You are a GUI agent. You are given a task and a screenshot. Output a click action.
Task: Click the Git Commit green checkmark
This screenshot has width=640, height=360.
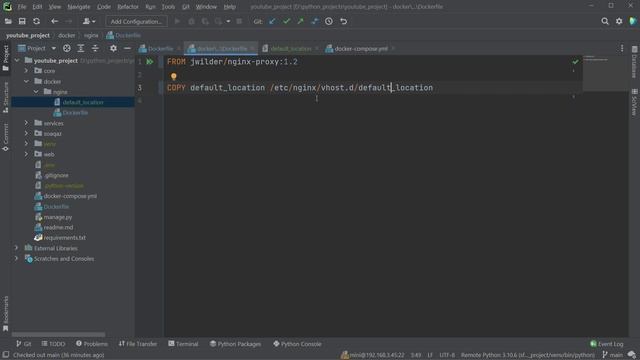tap(287, 21)
